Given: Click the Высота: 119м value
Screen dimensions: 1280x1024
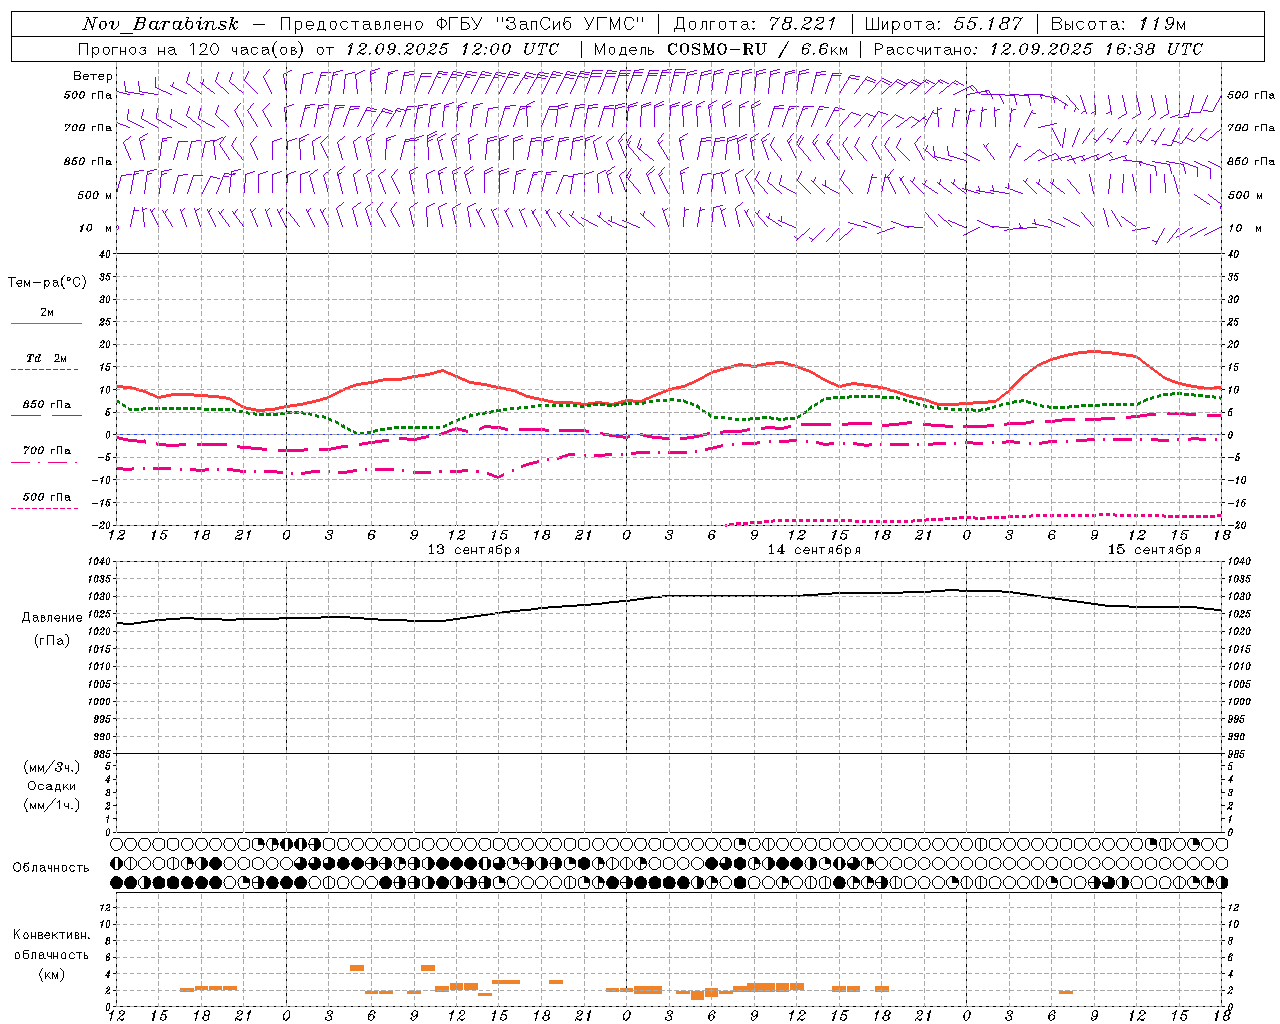Looking at the screenshot, I should [x=1119, y=24].
